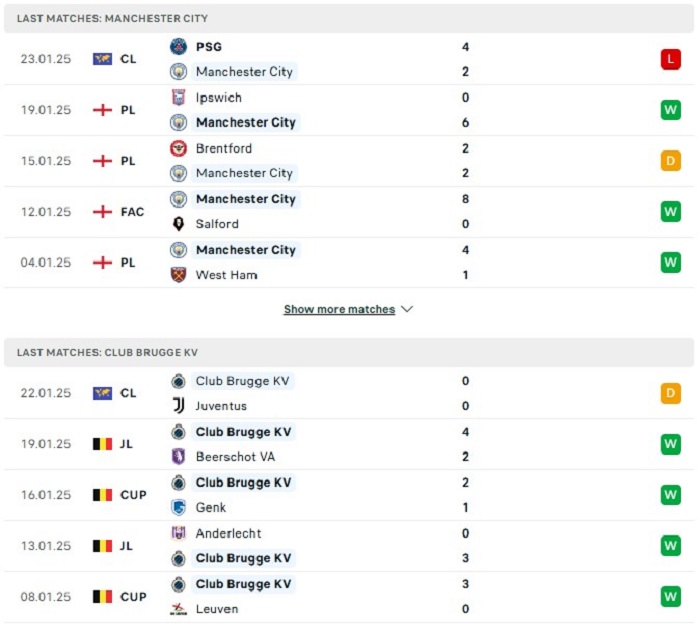Click the Anderlecht club crest icon

(x=178, y=533)
